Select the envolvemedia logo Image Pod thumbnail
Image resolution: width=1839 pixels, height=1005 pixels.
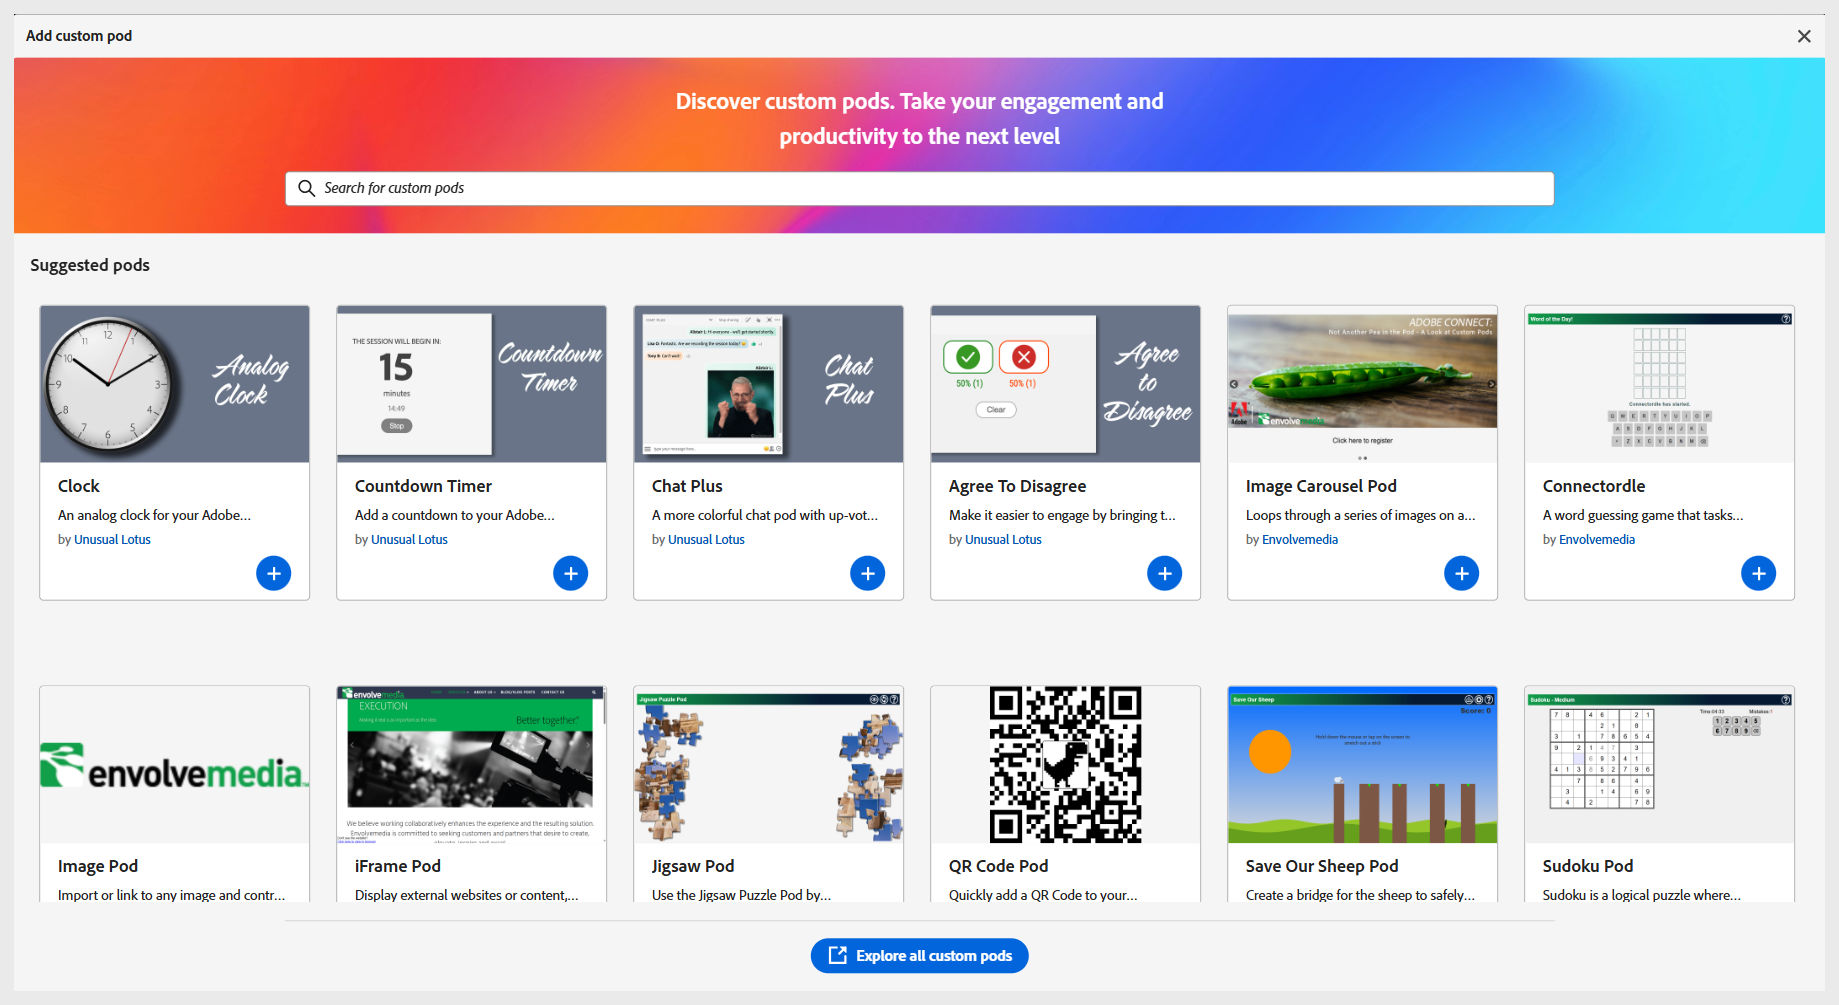[x=174, y=764]
